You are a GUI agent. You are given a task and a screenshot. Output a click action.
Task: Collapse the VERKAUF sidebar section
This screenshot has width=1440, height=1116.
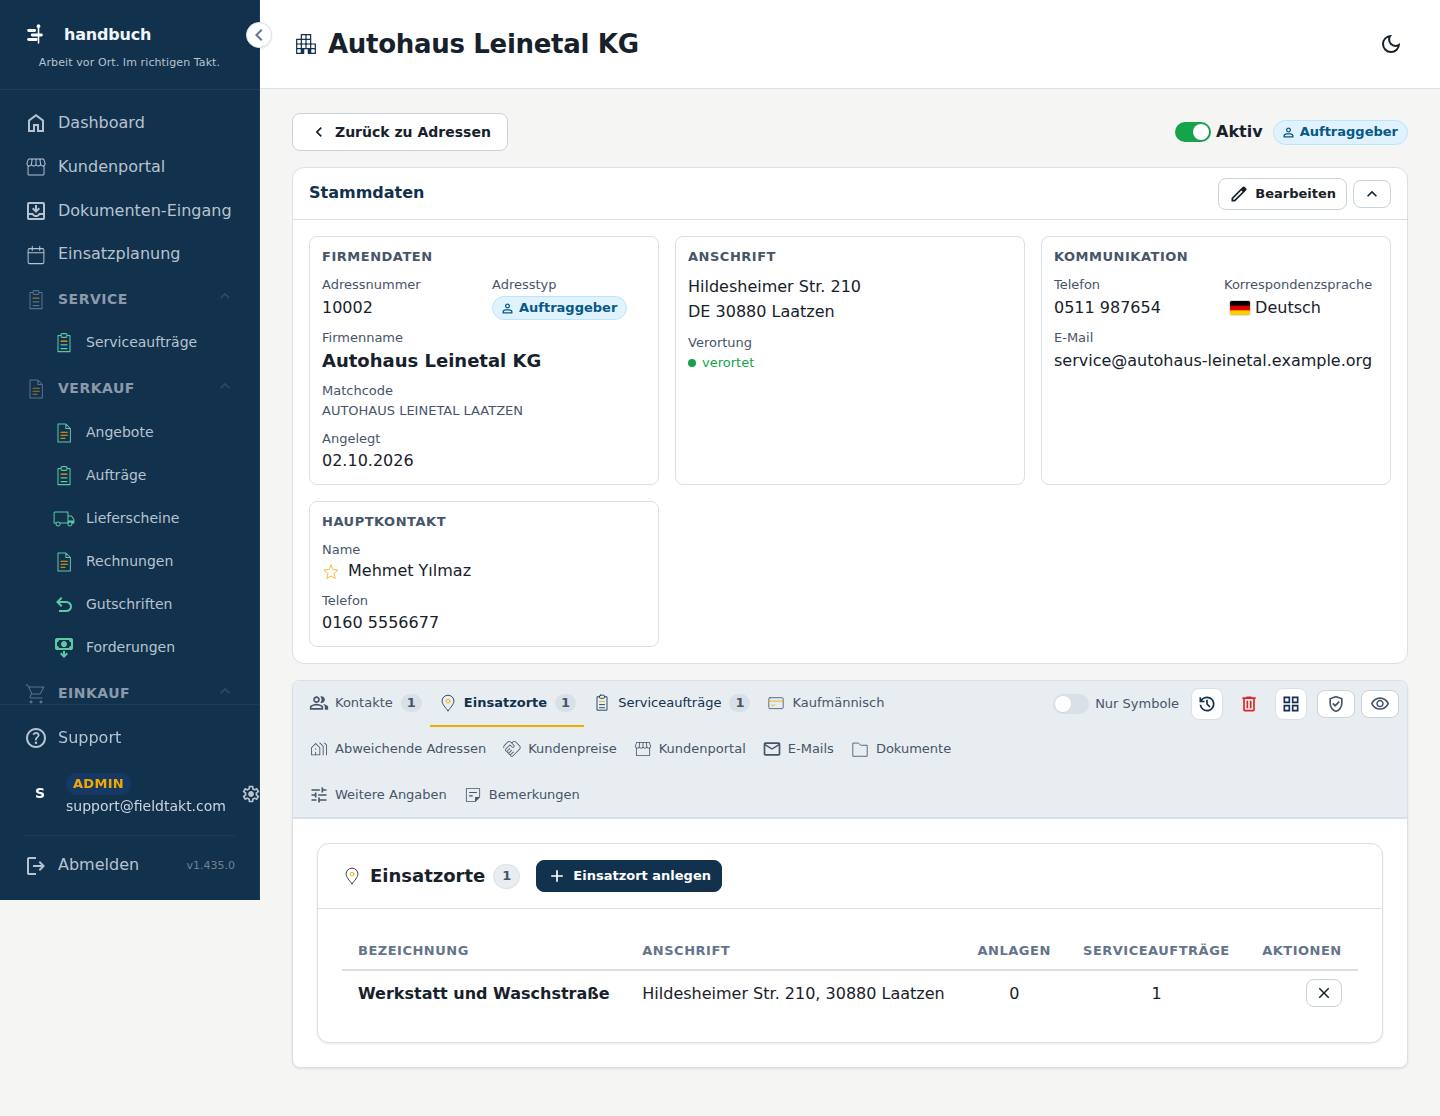coord(130,388)
